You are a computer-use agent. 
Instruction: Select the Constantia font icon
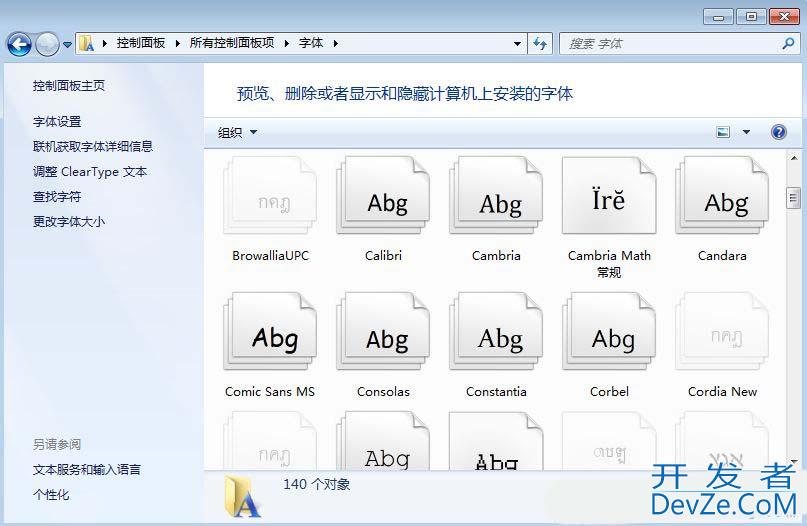pos(496,331)
